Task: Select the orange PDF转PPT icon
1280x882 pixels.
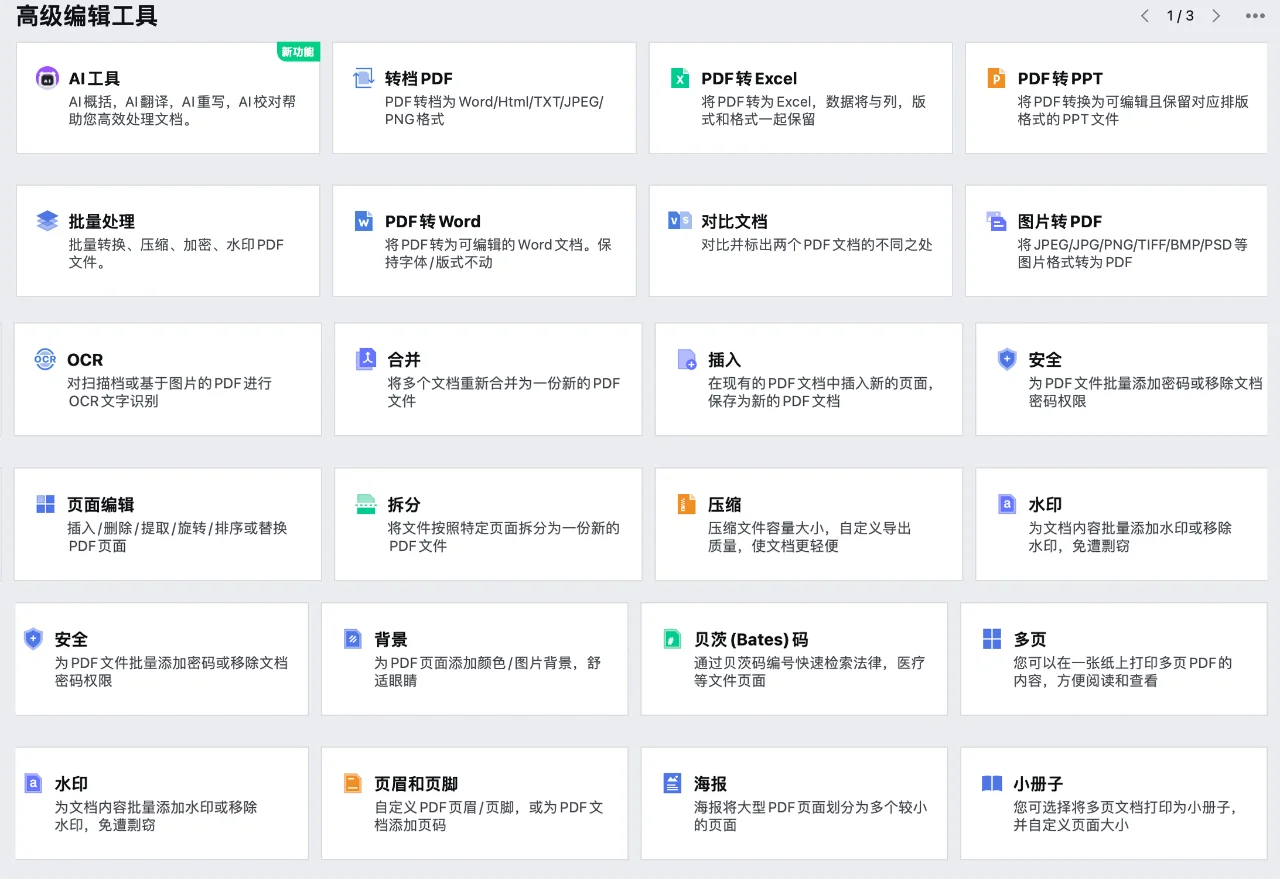Action: [996, 78]
